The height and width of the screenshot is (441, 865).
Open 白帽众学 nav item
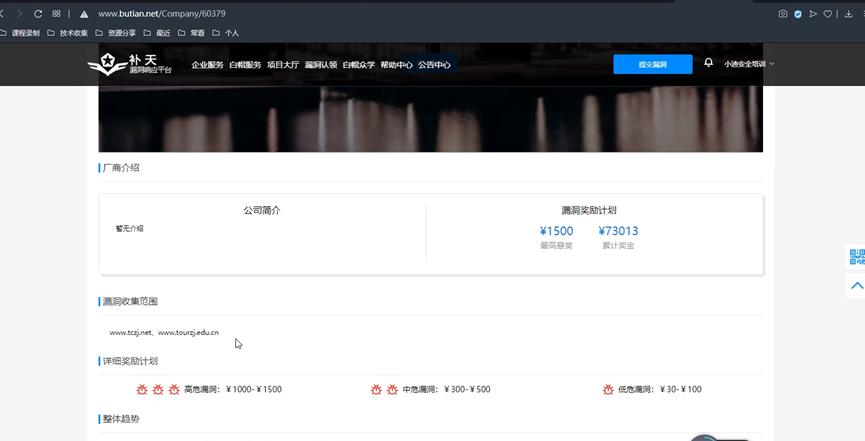click(x=359, y=65)
